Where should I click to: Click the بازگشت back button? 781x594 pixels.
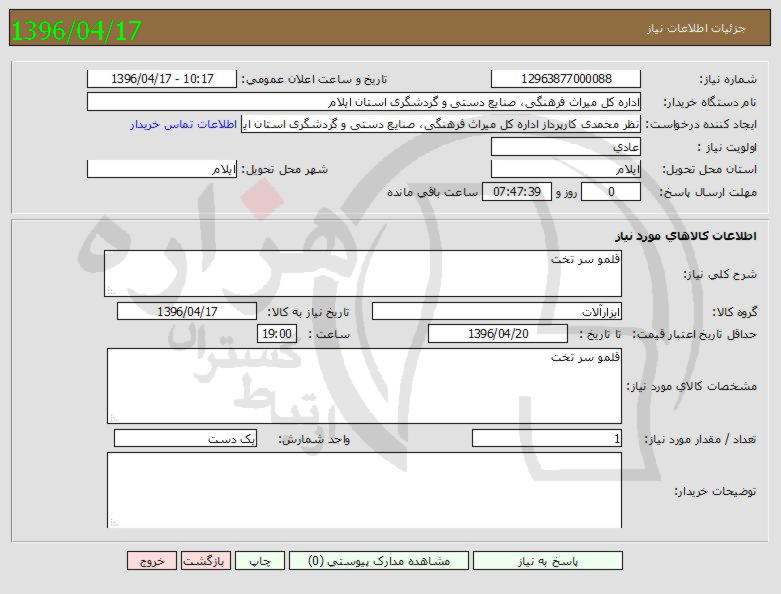coord(206,561)
